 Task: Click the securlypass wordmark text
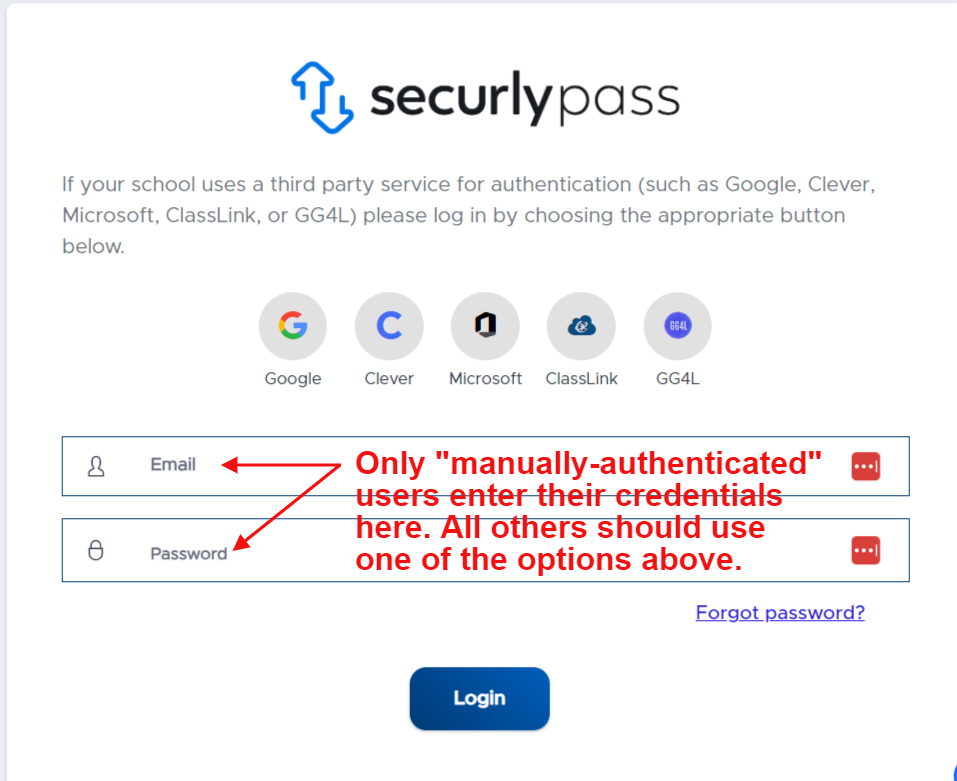pyautogui.click(x=525, y=99)
